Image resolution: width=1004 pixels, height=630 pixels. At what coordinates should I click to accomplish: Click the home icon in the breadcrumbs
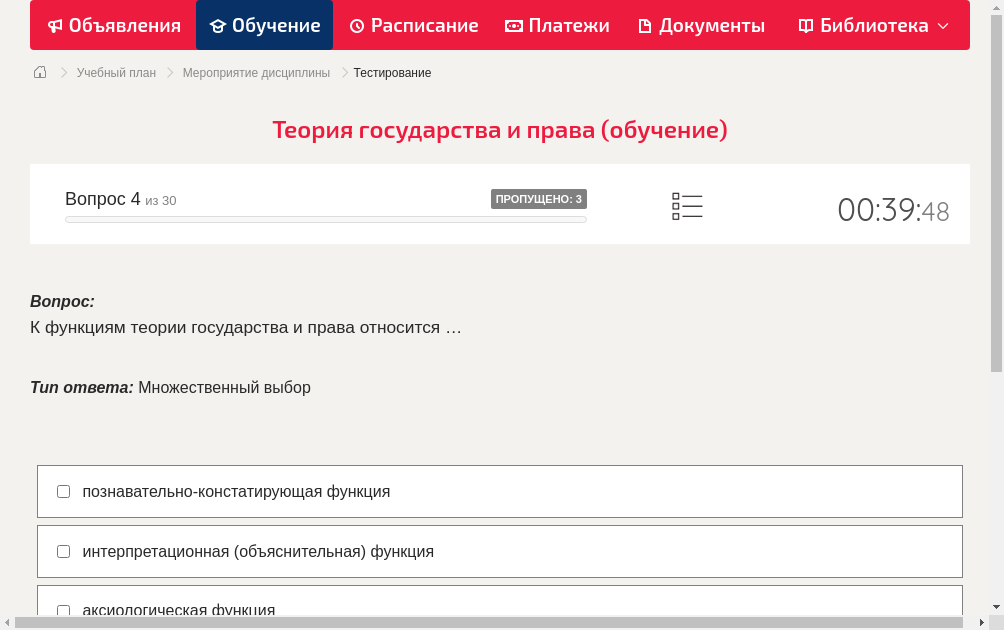pyautogui.click(x=39, y=72)
